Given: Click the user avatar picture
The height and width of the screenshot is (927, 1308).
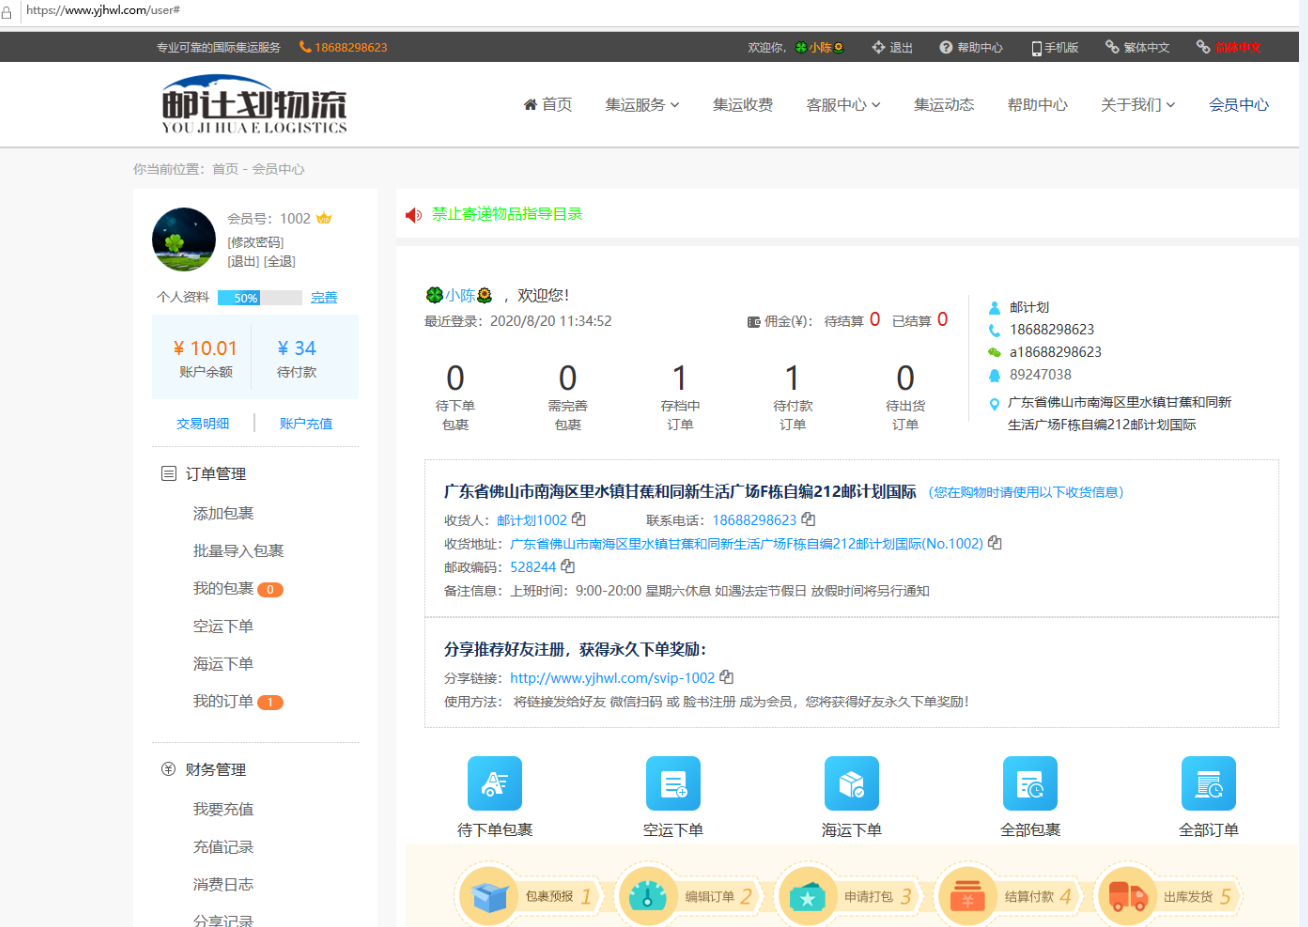Looking at the screenshot, I should [184, 240].
